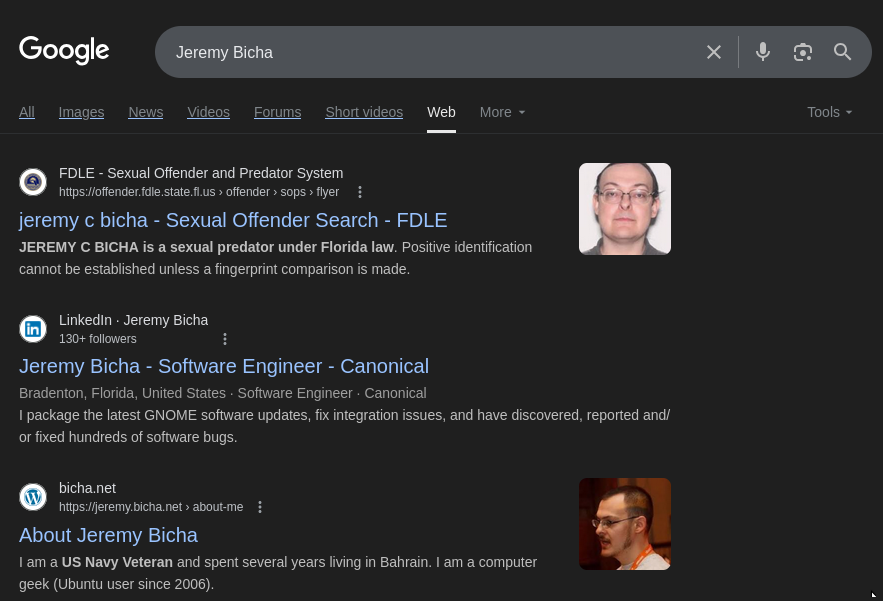Start voice search with the microphone icon

click(763, 52)
